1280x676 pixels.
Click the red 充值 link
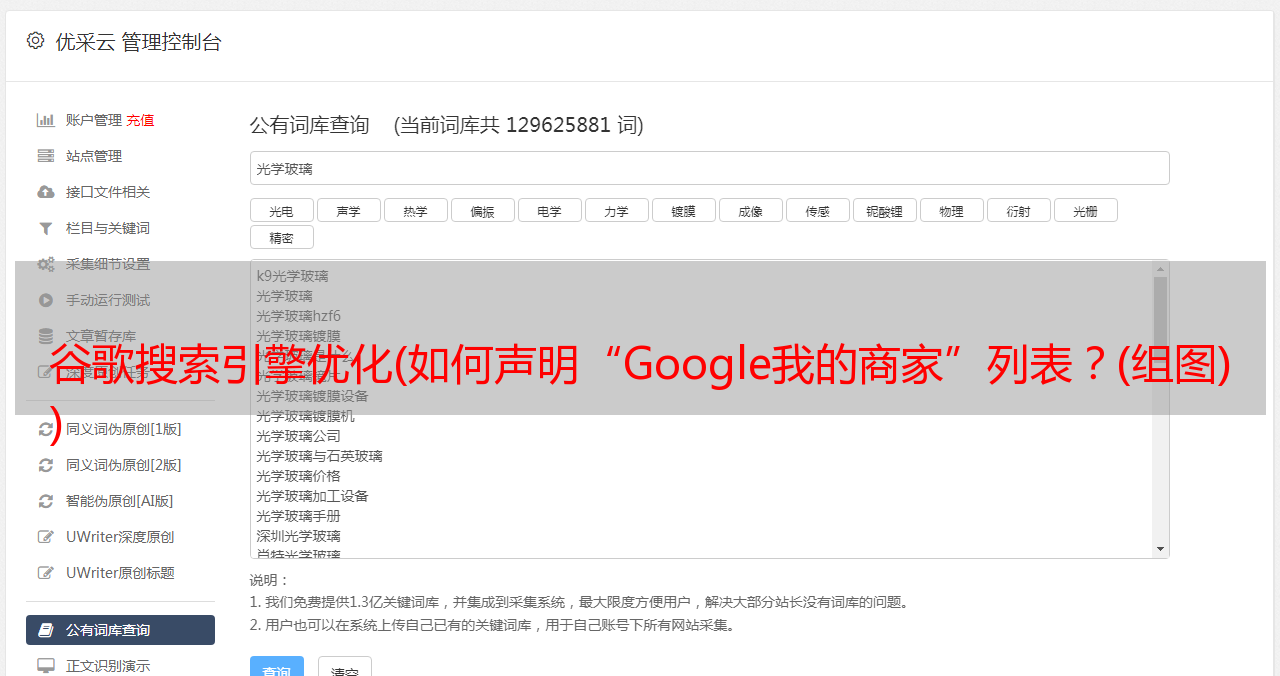point(140,120)
